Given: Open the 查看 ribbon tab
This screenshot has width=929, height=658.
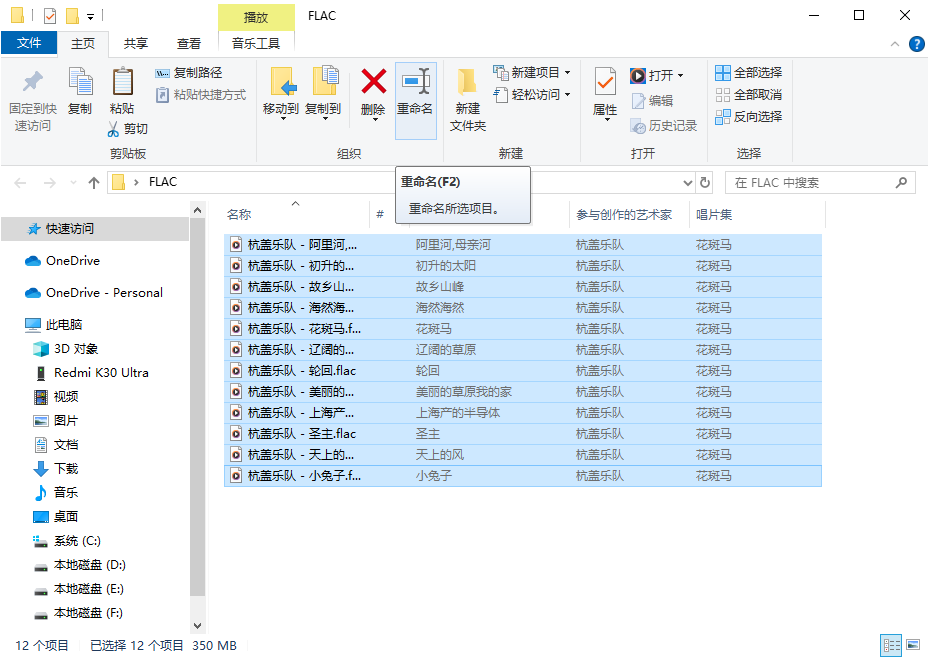Looking at the screenshot, I should 190,43.
